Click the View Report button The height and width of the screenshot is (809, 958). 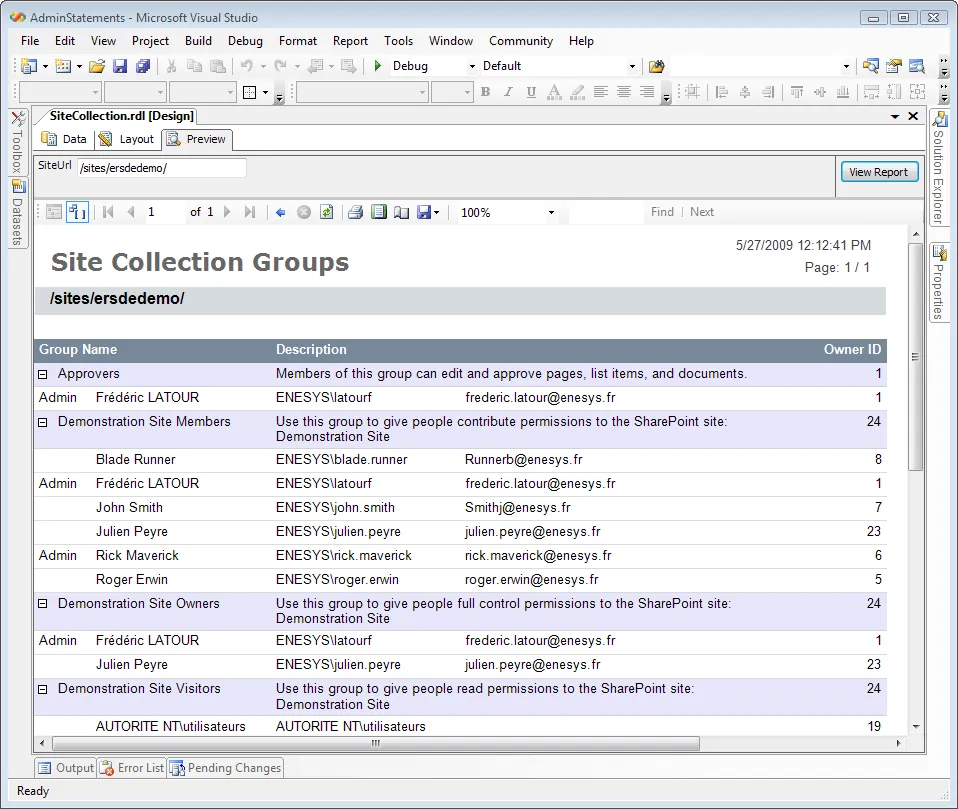click(878, 171)
